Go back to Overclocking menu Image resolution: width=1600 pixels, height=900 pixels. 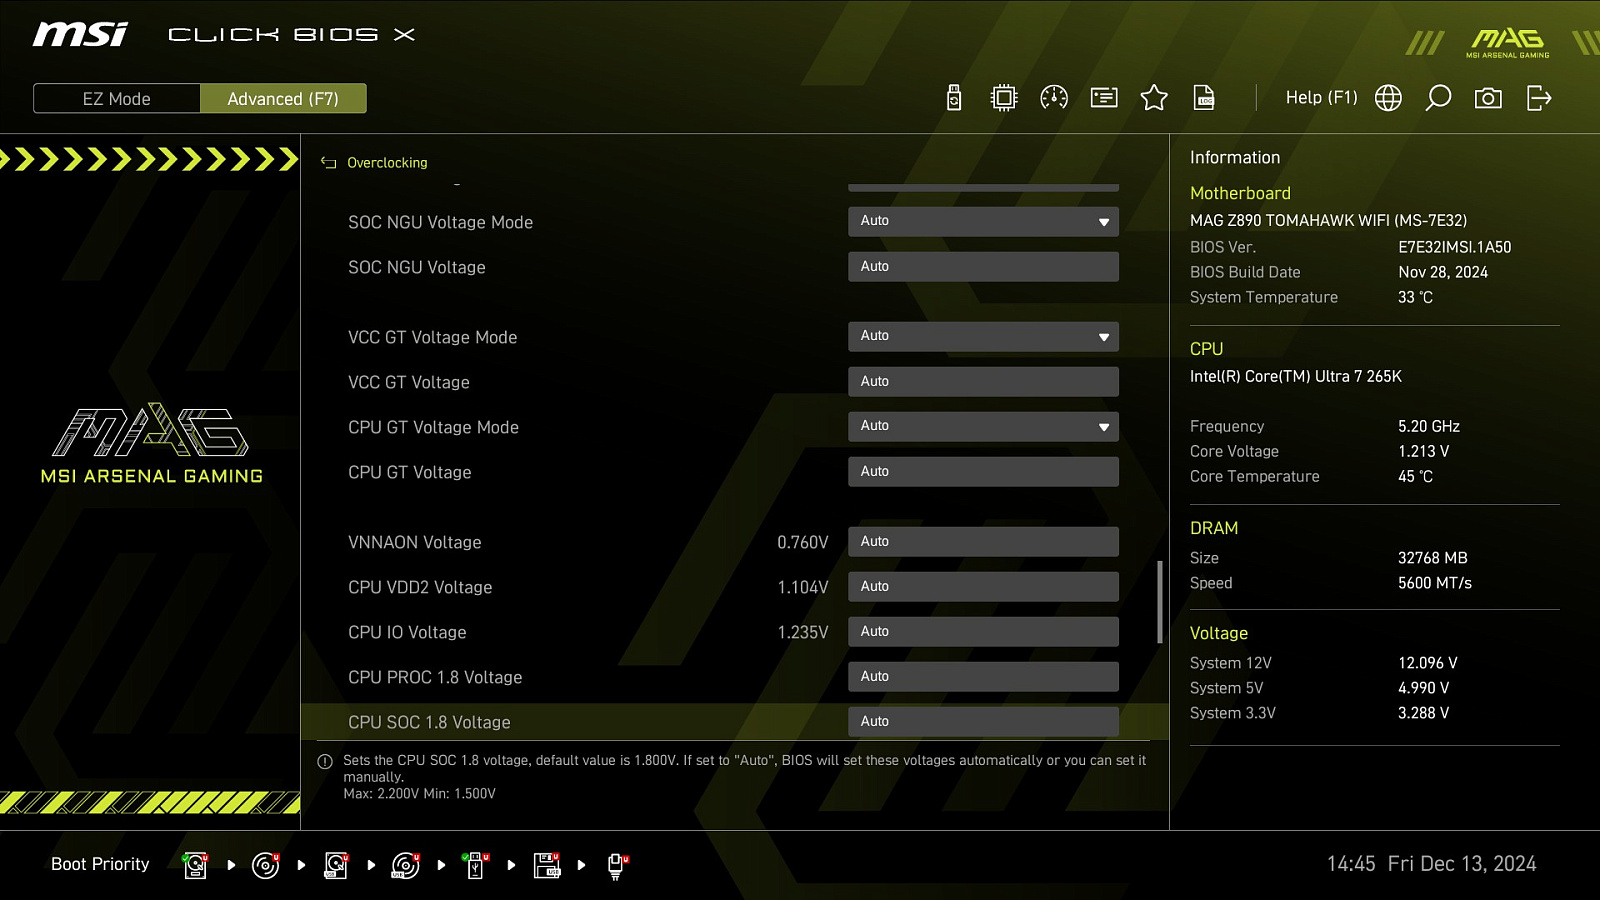click(387, 163)
